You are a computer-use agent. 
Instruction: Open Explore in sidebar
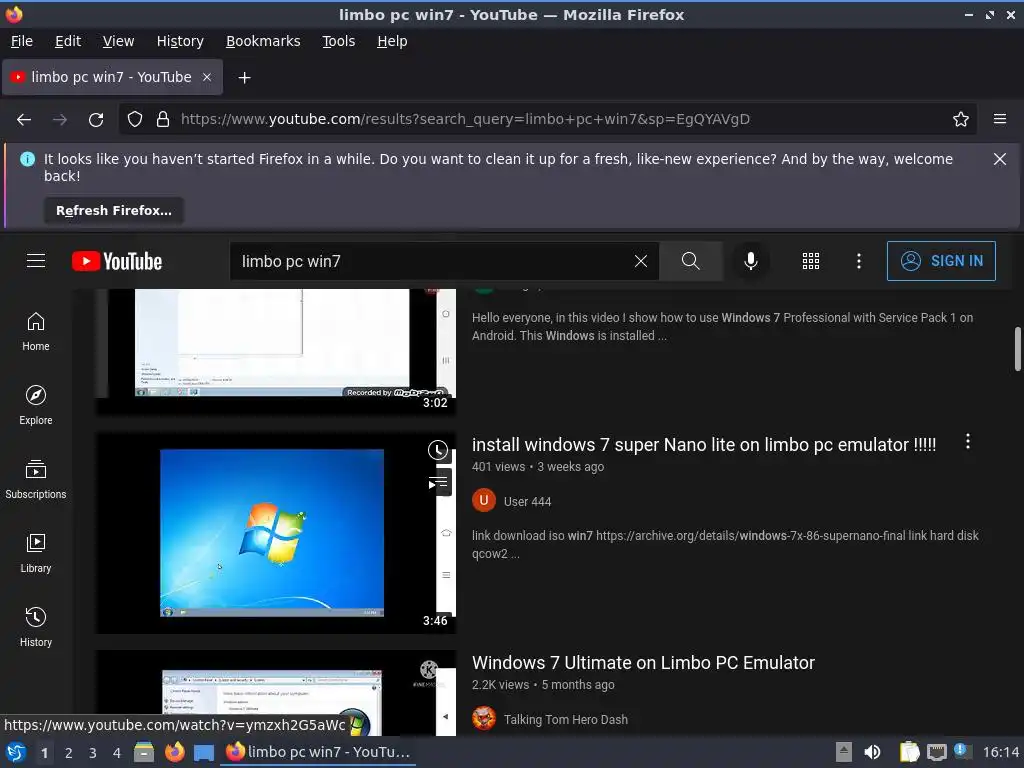point(36,406)
